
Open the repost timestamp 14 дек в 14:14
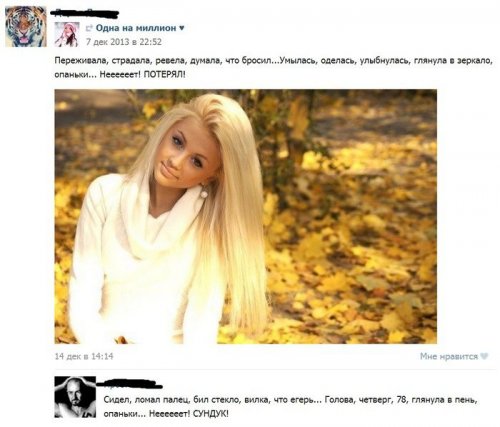pyautogui.click(x=84, y=356)
